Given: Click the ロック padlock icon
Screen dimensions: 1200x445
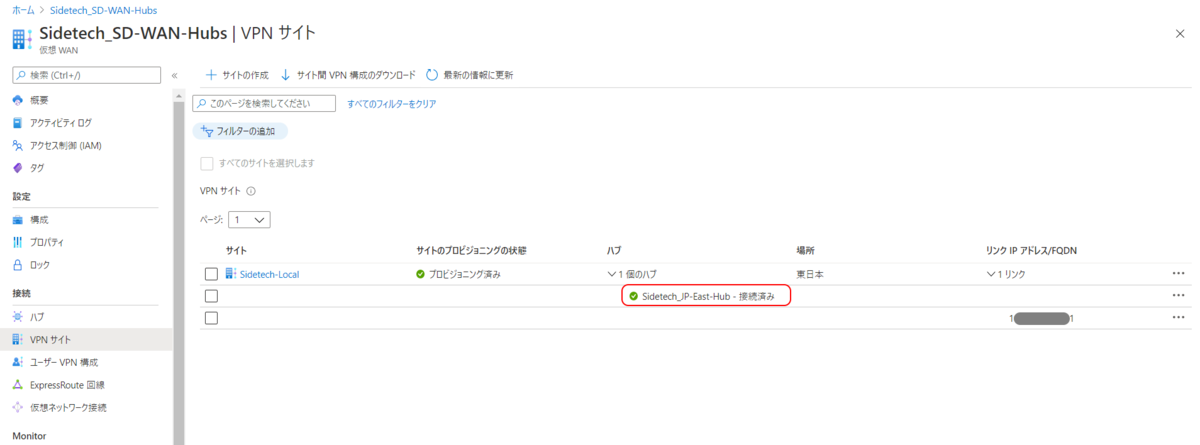Looking at the screenshot, I should click(18, 265).
